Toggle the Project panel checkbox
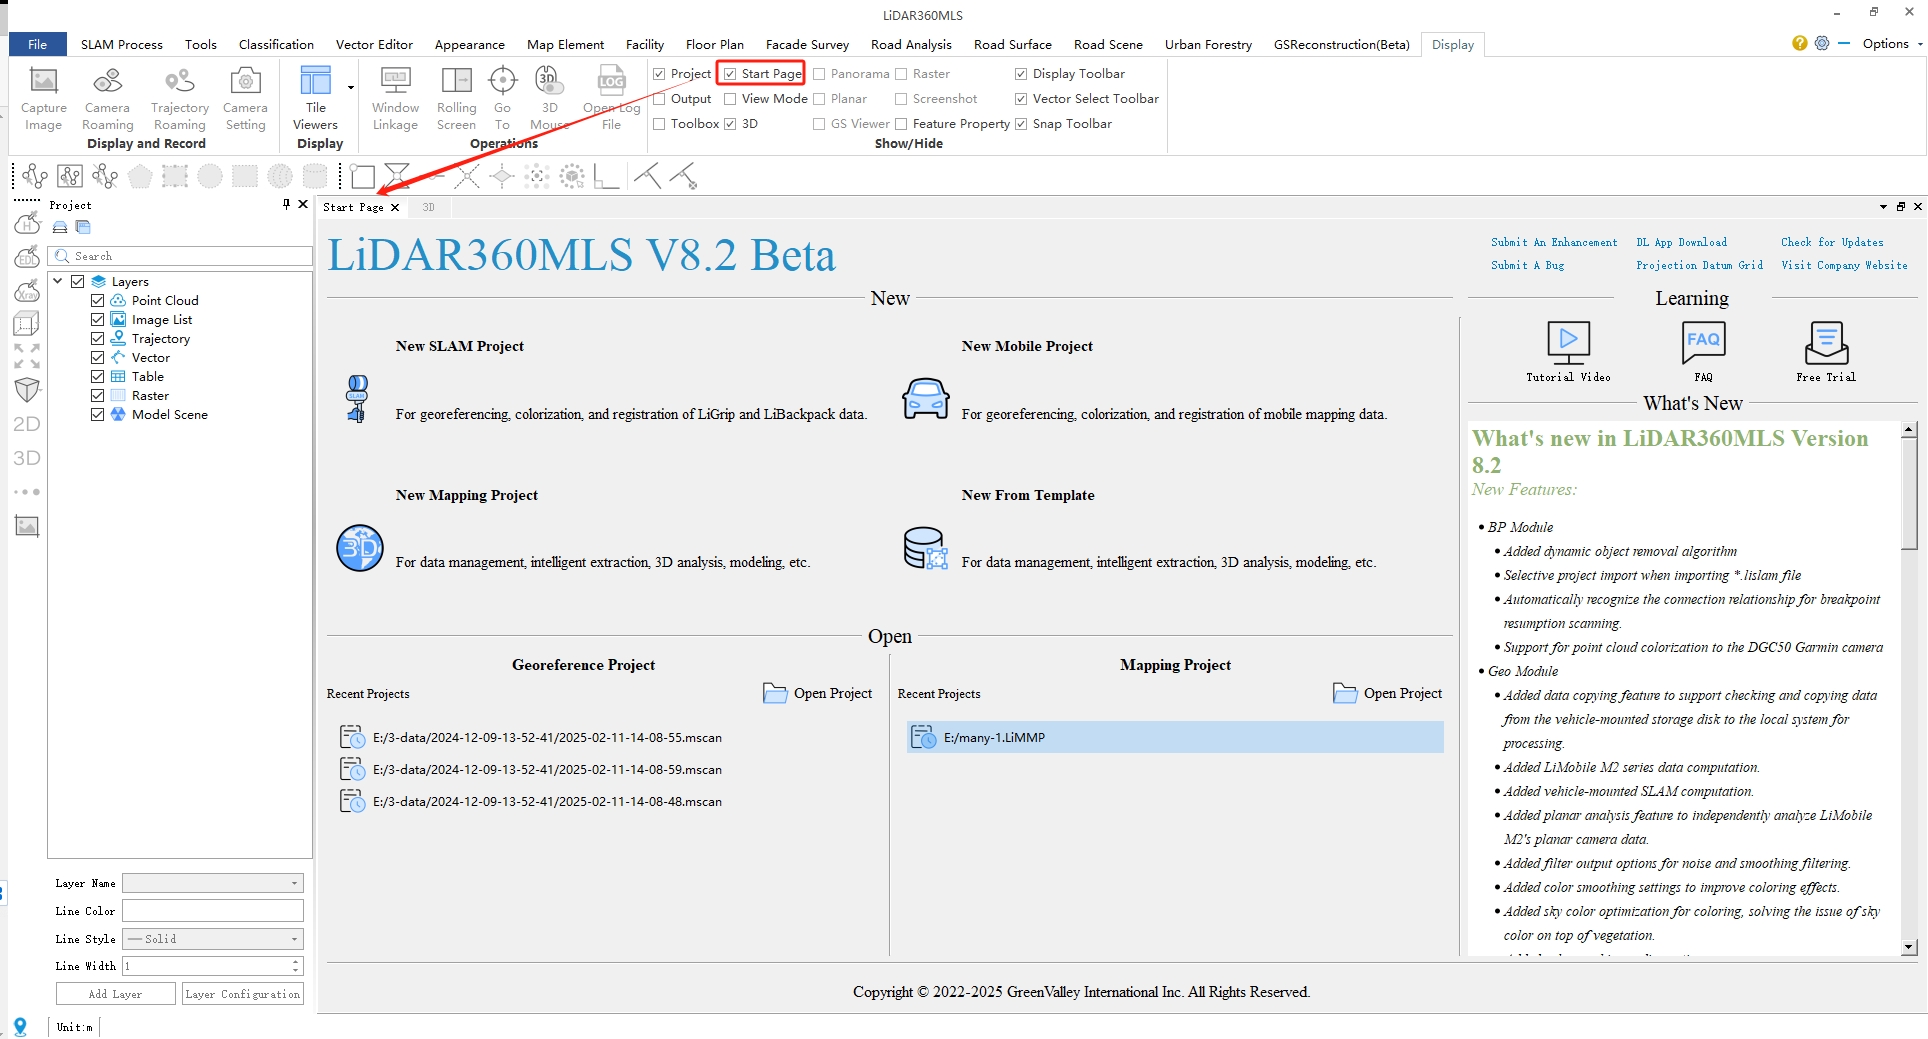Image resolution: width=1928 pixels, height=1039 pixels. click(x=659, y=74)
